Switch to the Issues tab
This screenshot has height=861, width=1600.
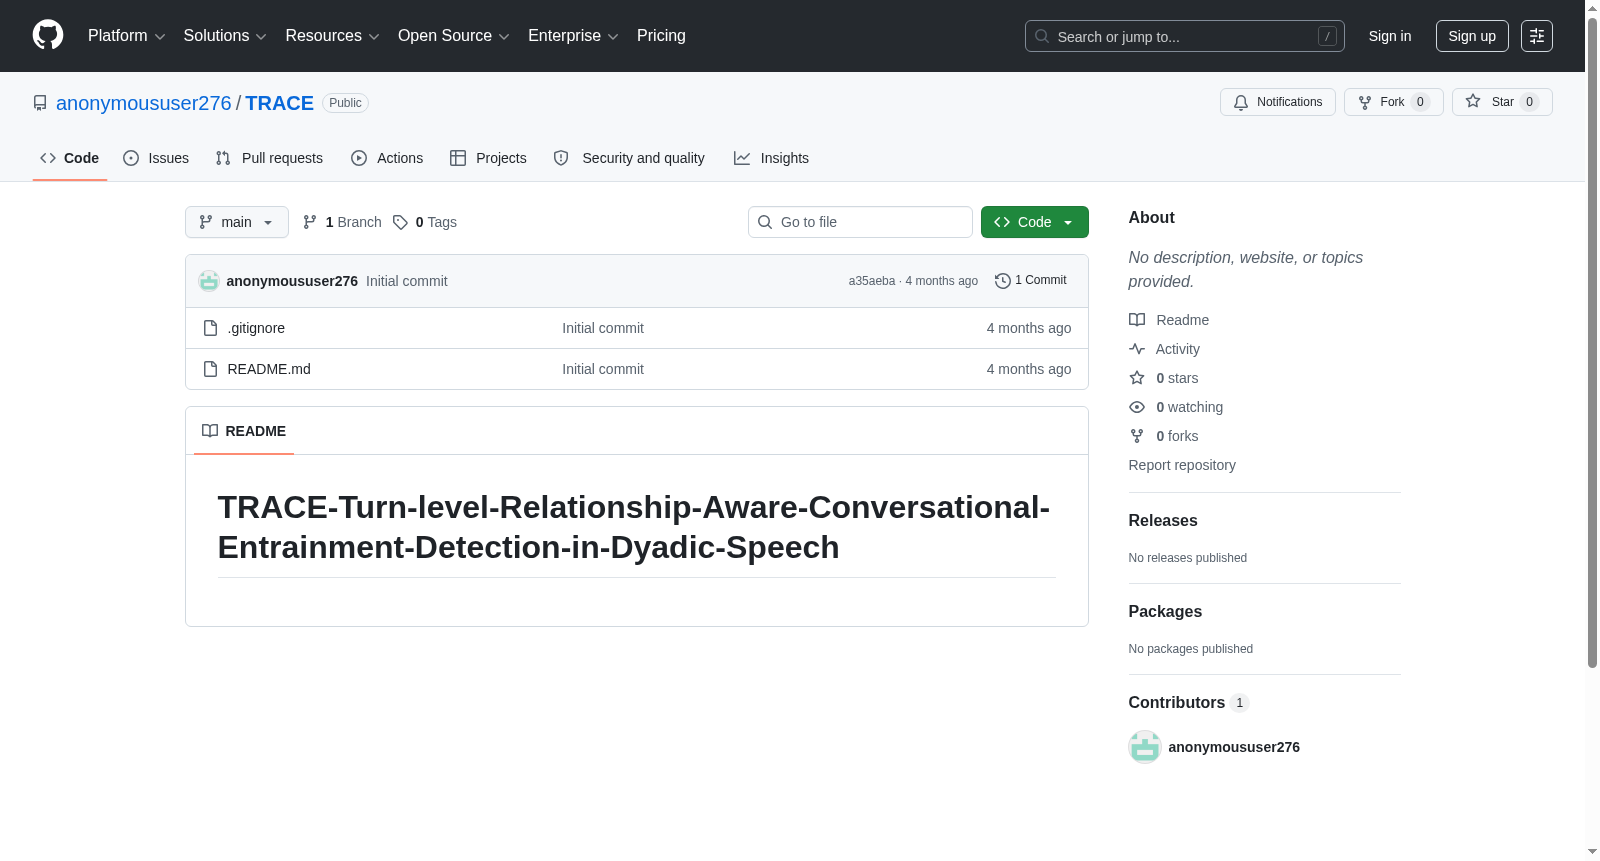(x=156, y=158)
